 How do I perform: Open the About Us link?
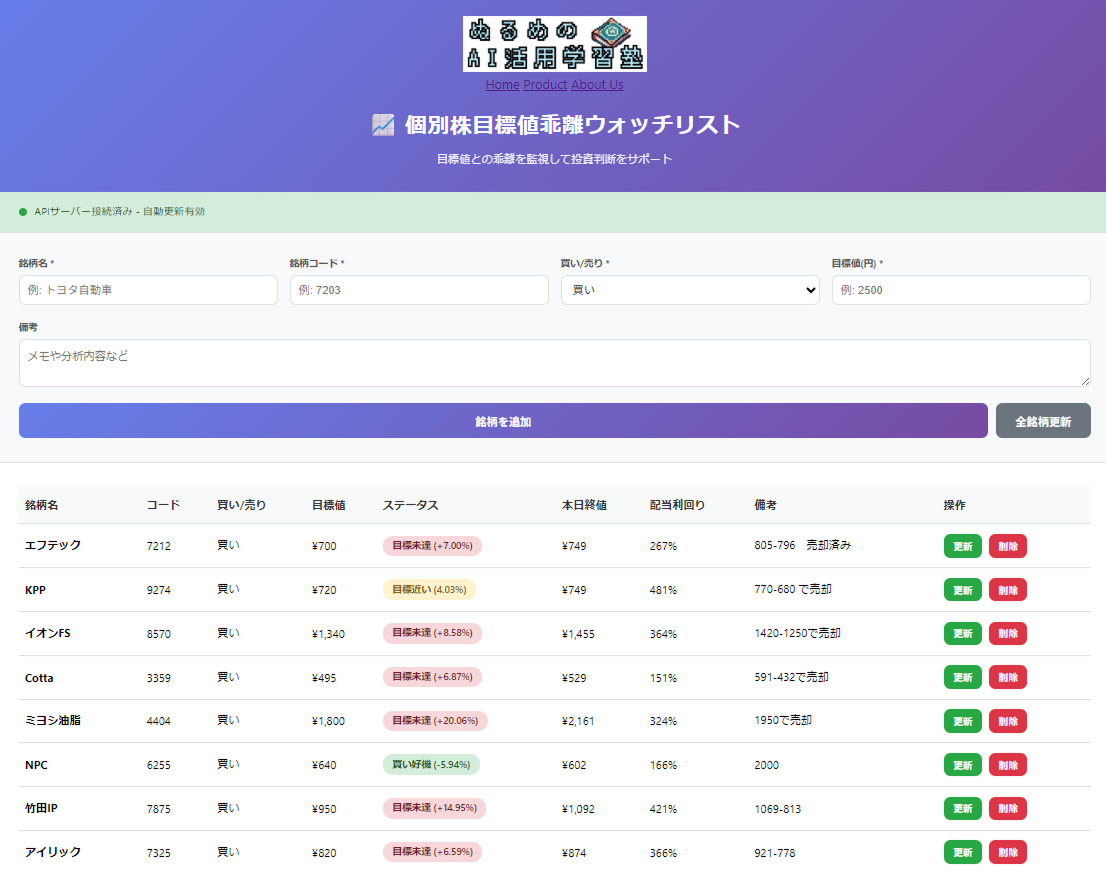tap(597, 85)
